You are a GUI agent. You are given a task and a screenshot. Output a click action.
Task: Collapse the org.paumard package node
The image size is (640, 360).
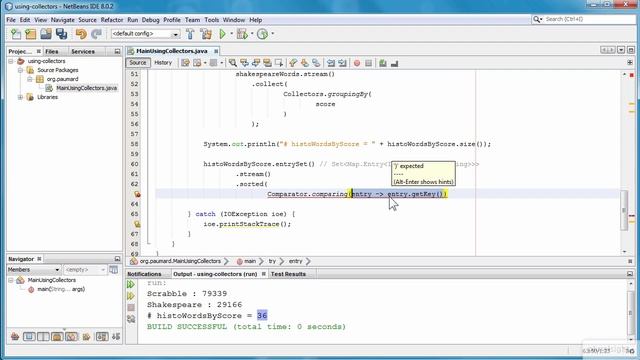[x=30, y=79]
